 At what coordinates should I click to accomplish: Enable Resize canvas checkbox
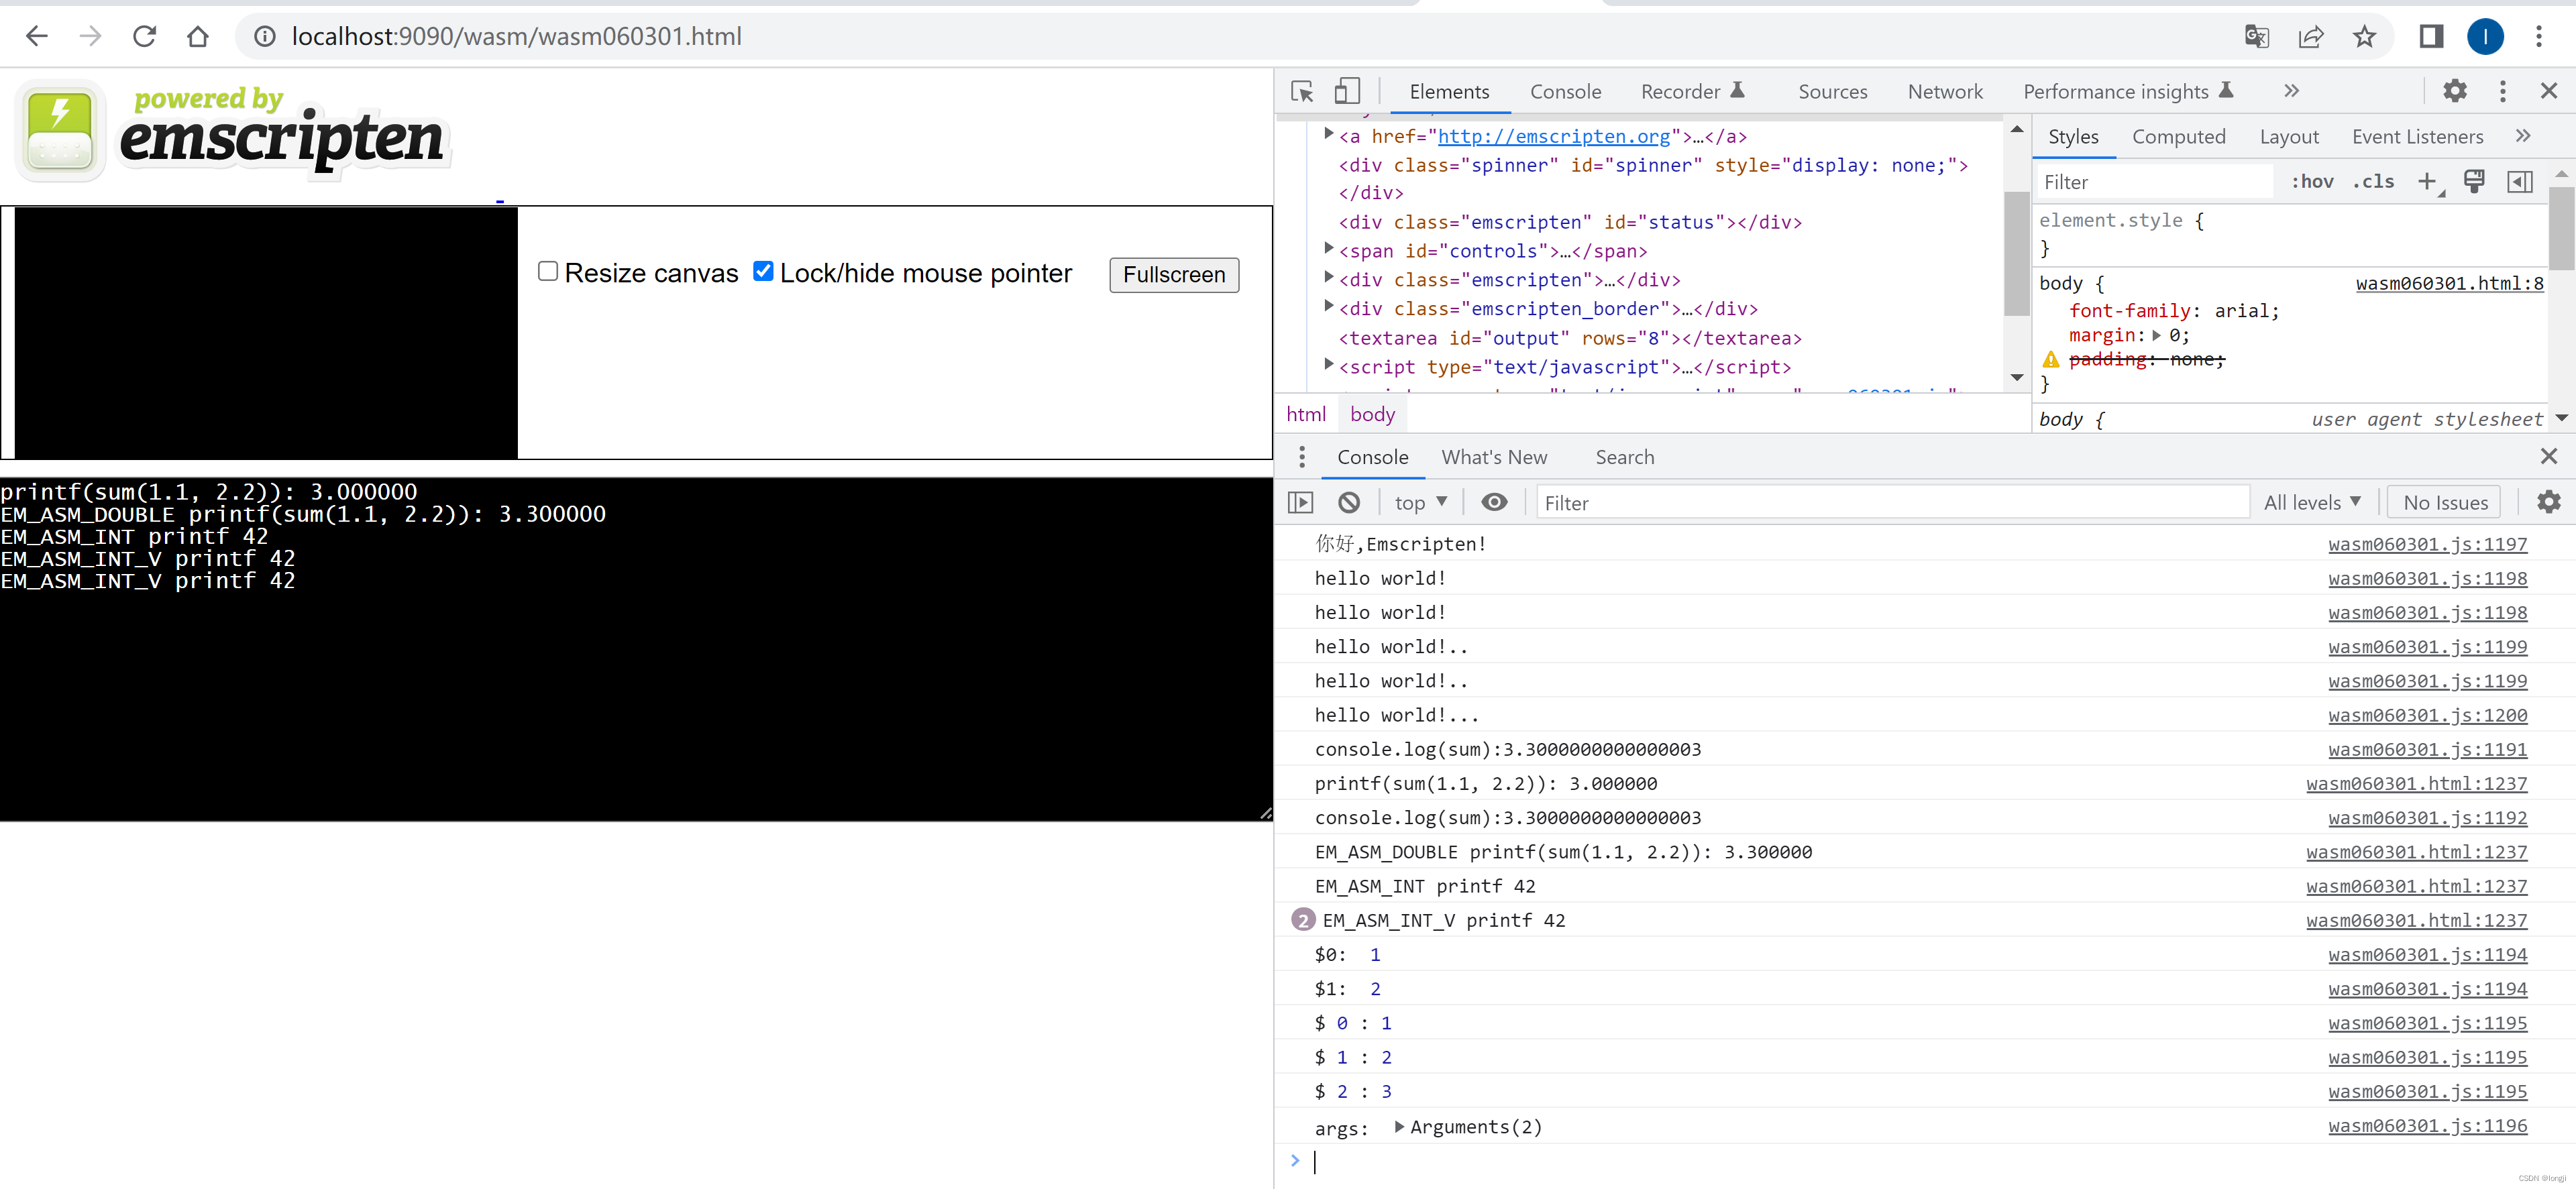pos(548,271)
